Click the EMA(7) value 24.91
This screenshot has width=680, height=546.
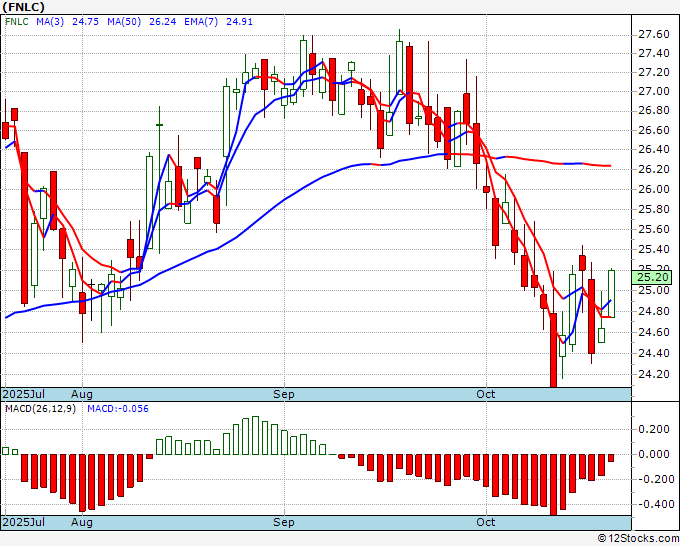(x=239, y=22)
